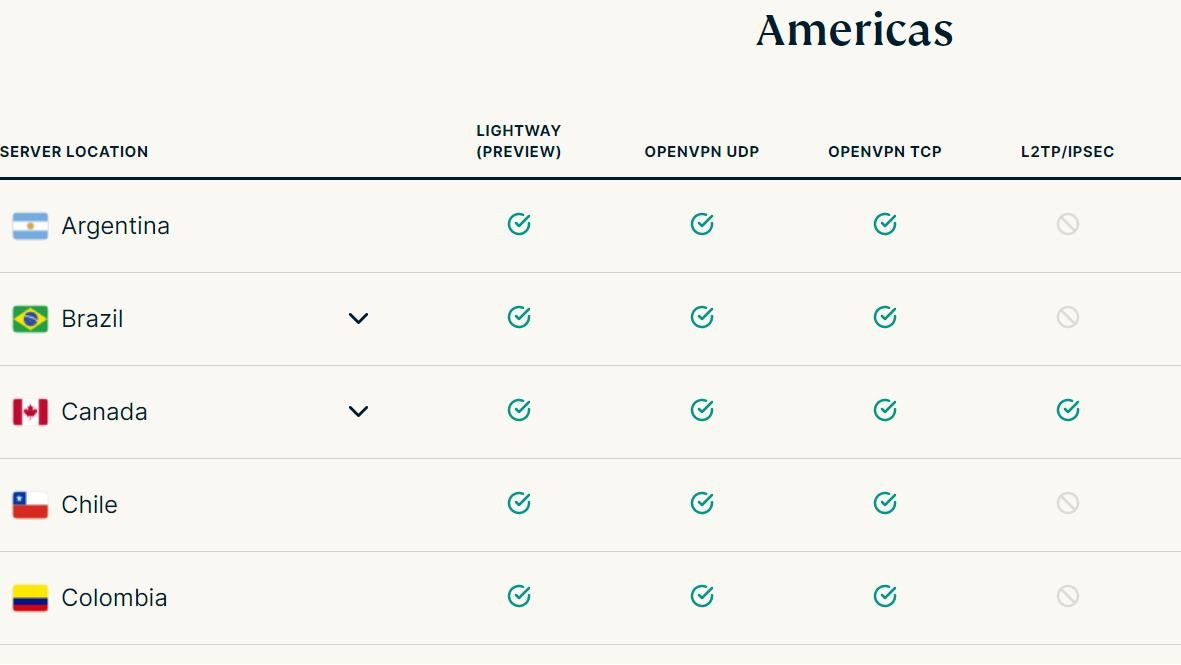Image resolution: width=1181 pixels, height=665 pixels.
Task: Click Argentina's Lightway checkmark
Action: 518,225
